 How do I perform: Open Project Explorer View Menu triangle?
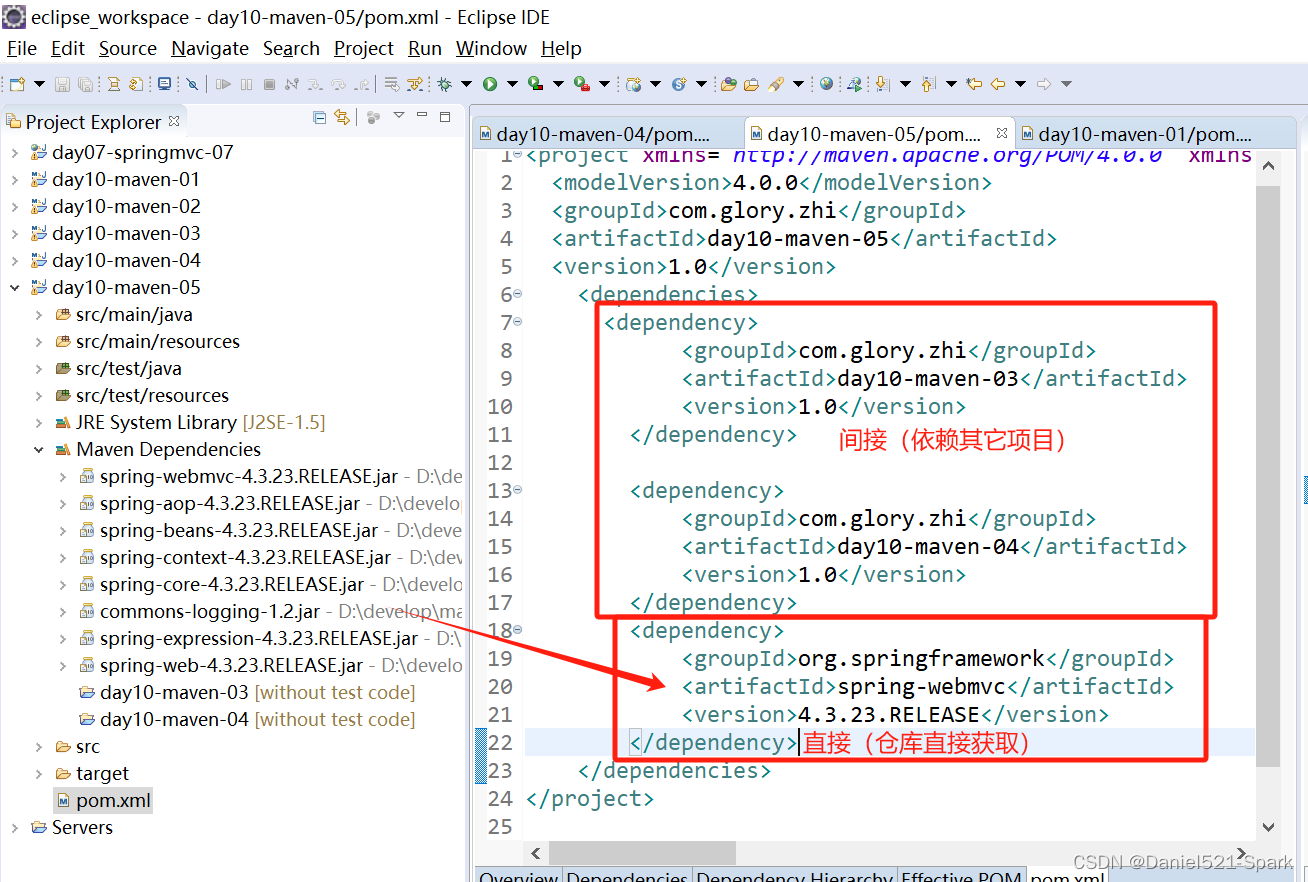click(x=398, y=116)
